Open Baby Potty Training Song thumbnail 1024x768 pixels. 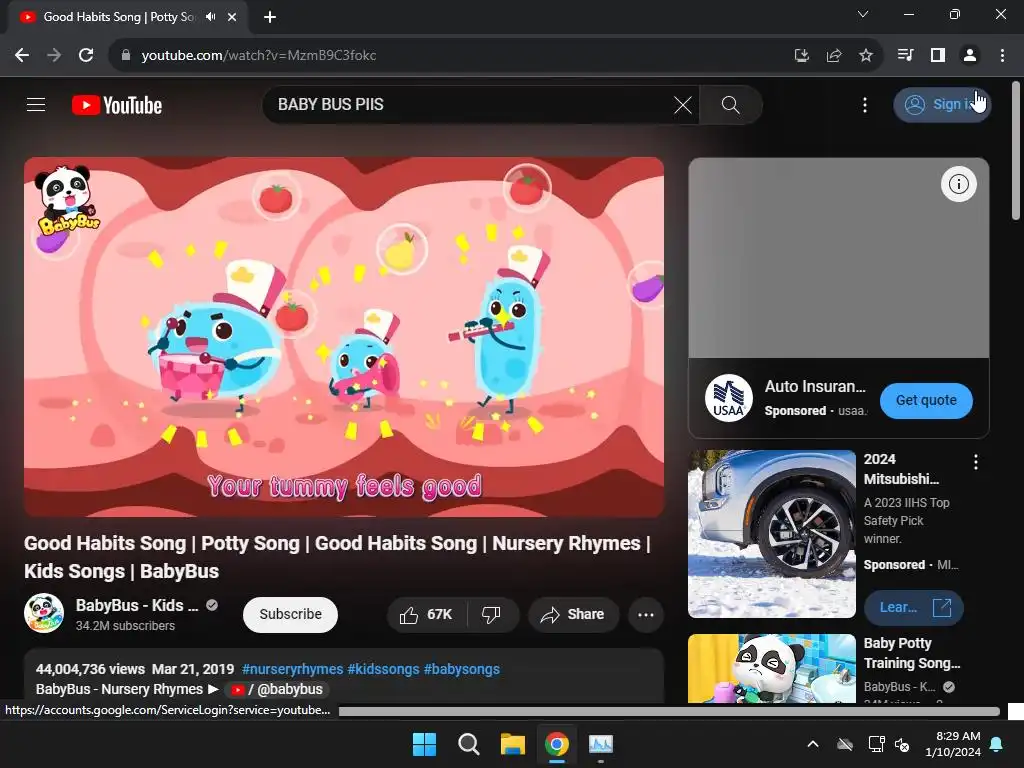click(x=772, y=668)
